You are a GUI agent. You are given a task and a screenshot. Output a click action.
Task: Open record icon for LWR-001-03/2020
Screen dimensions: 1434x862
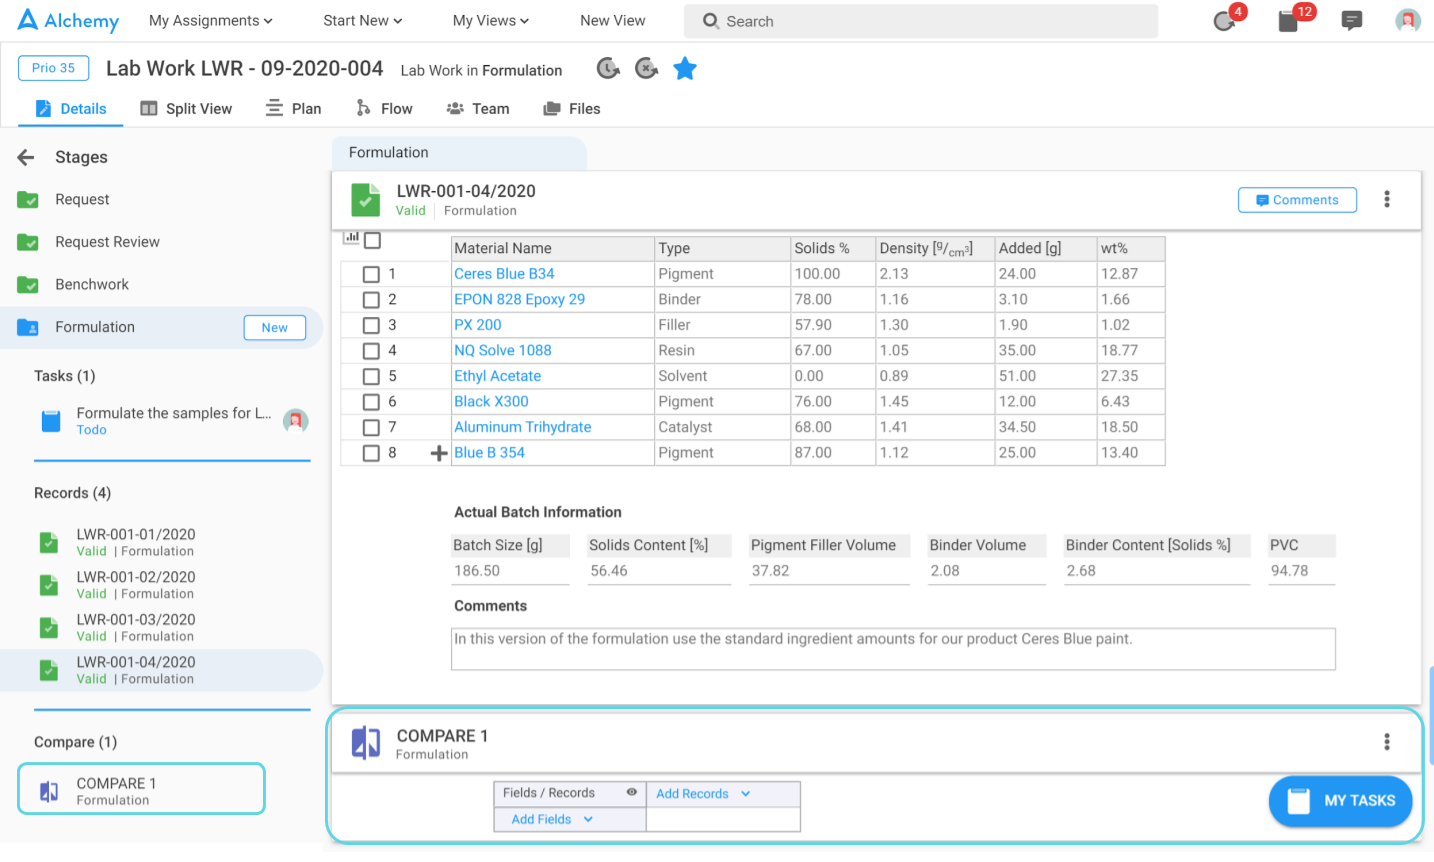[49, 627]
